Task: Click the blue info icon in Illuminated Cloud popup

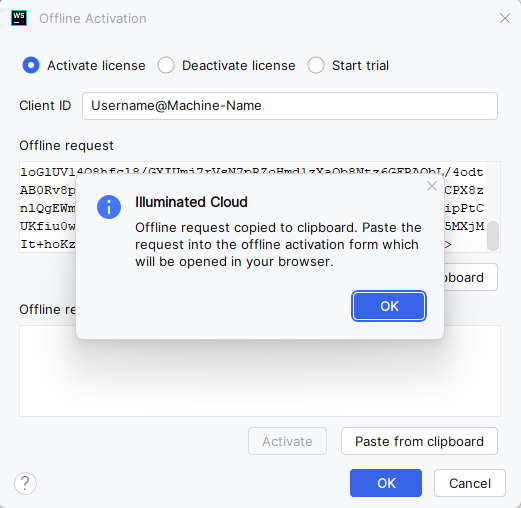Action: tap(109, 207)
